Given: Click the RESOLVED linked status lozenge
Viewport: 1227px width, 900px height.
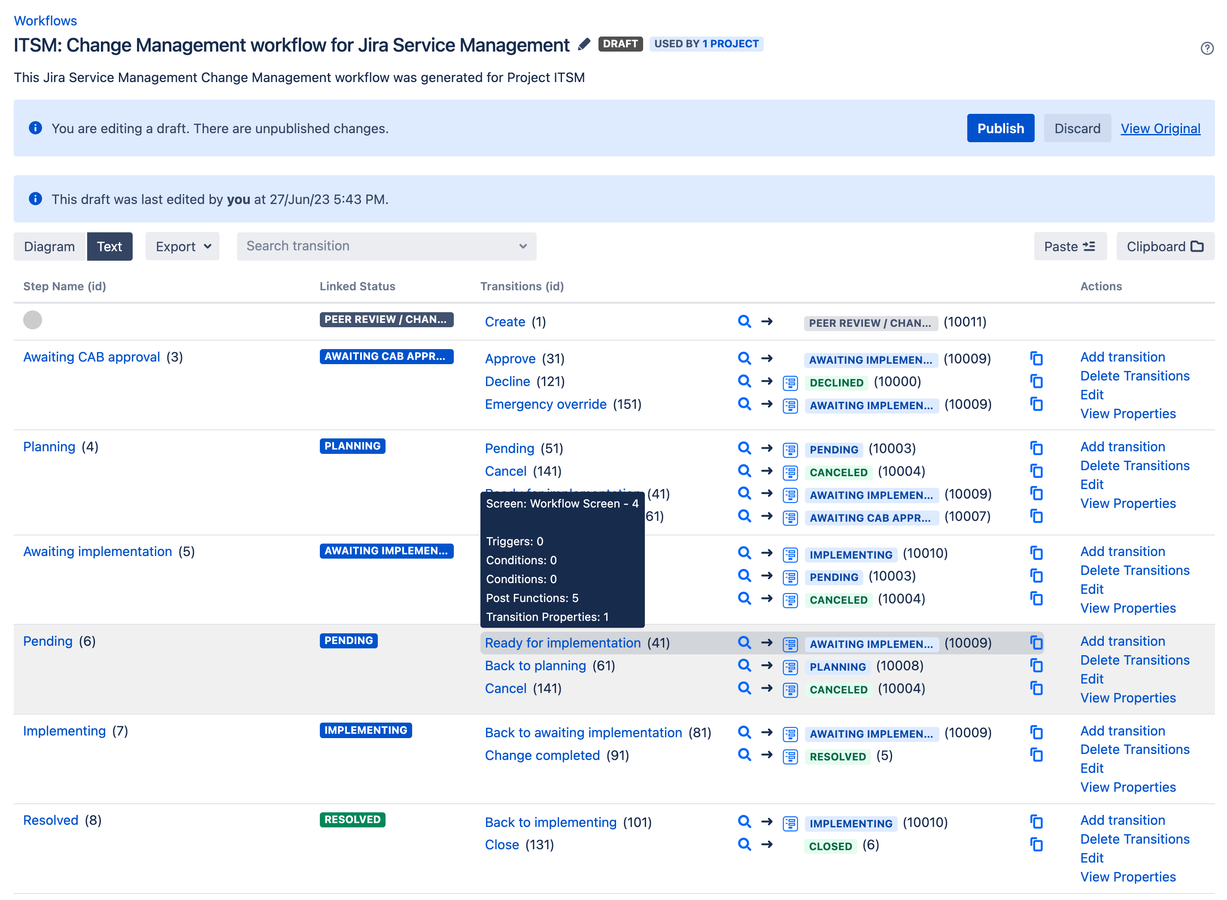Looking at the screenshot, I should tap(353, 820).
